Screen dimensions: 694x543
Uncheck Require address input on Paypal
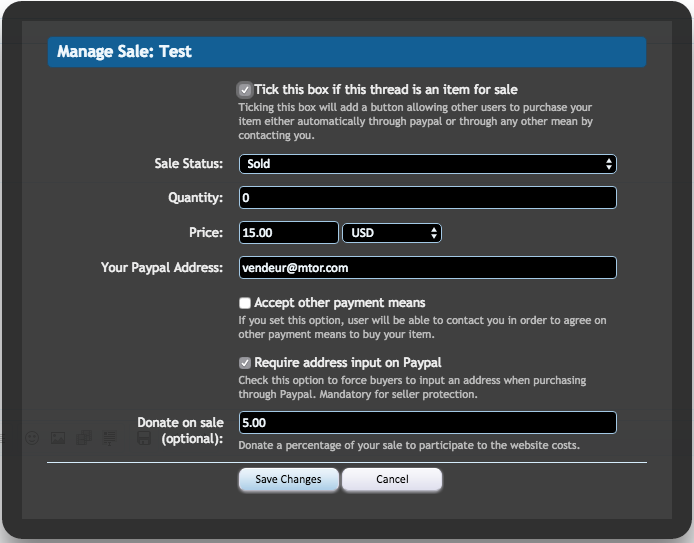click(x=245, y=363)
